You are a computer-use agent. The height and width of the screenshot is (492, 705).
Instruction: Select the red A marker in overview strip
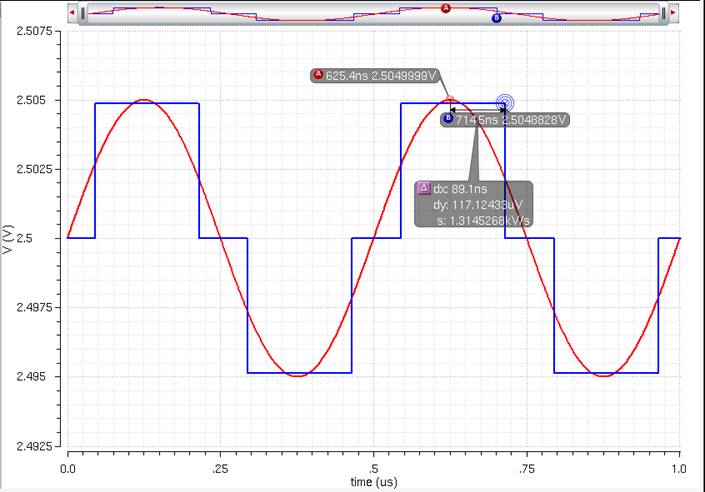[446, 8]
